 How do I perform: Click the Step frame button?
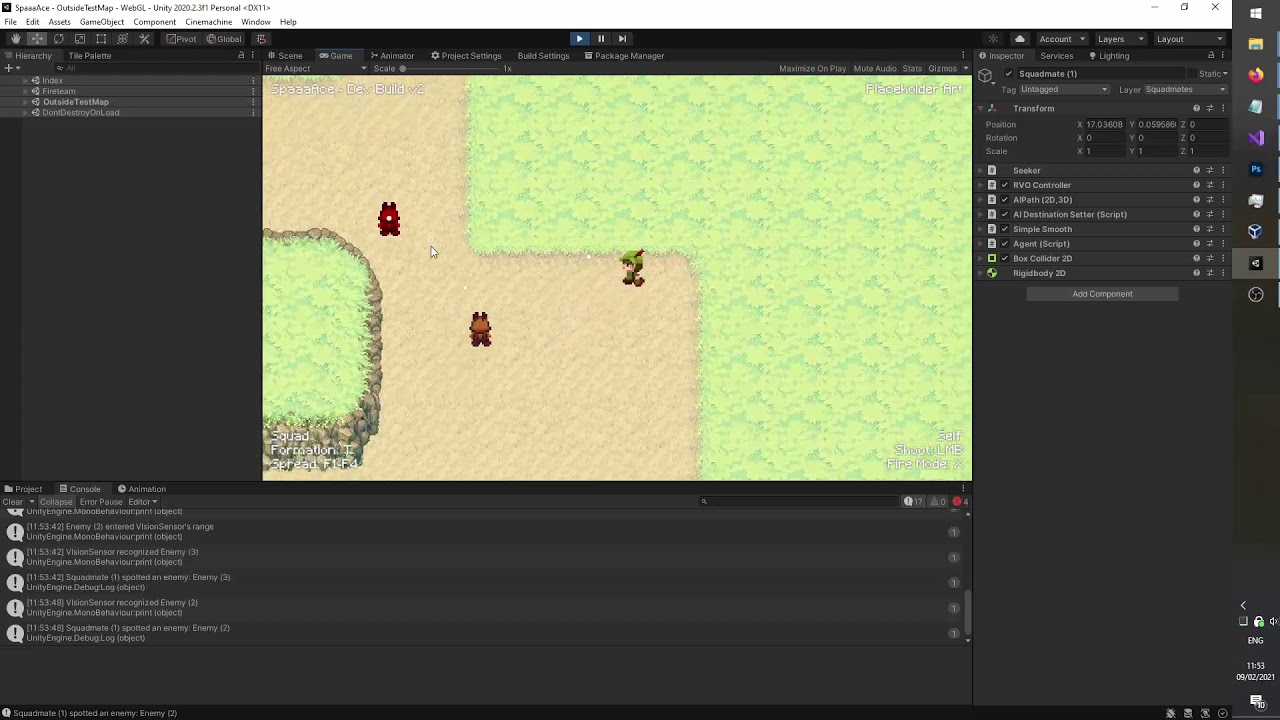622,39
